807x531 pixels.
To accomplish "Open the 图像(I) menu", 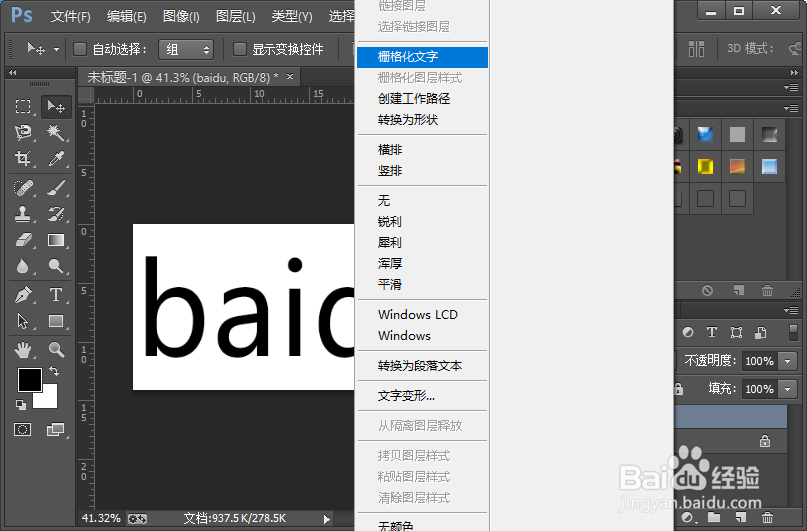I will pyautogui.click(x=181, y=17).
